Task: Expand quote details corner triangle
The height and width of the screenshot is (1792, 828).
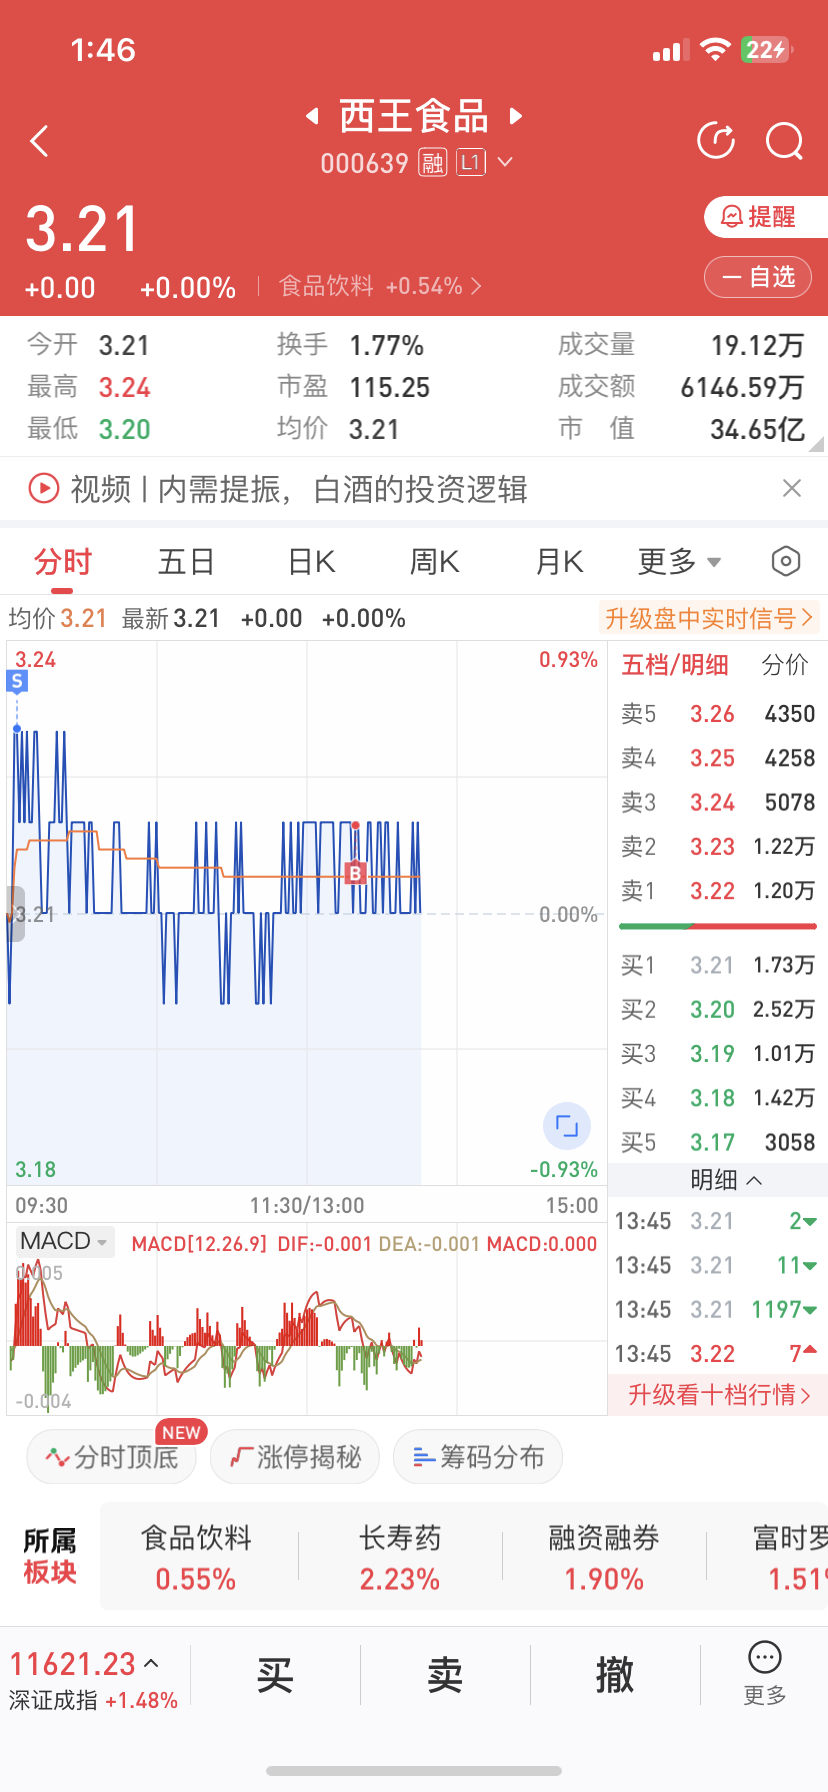Action: tap(816, 444)
